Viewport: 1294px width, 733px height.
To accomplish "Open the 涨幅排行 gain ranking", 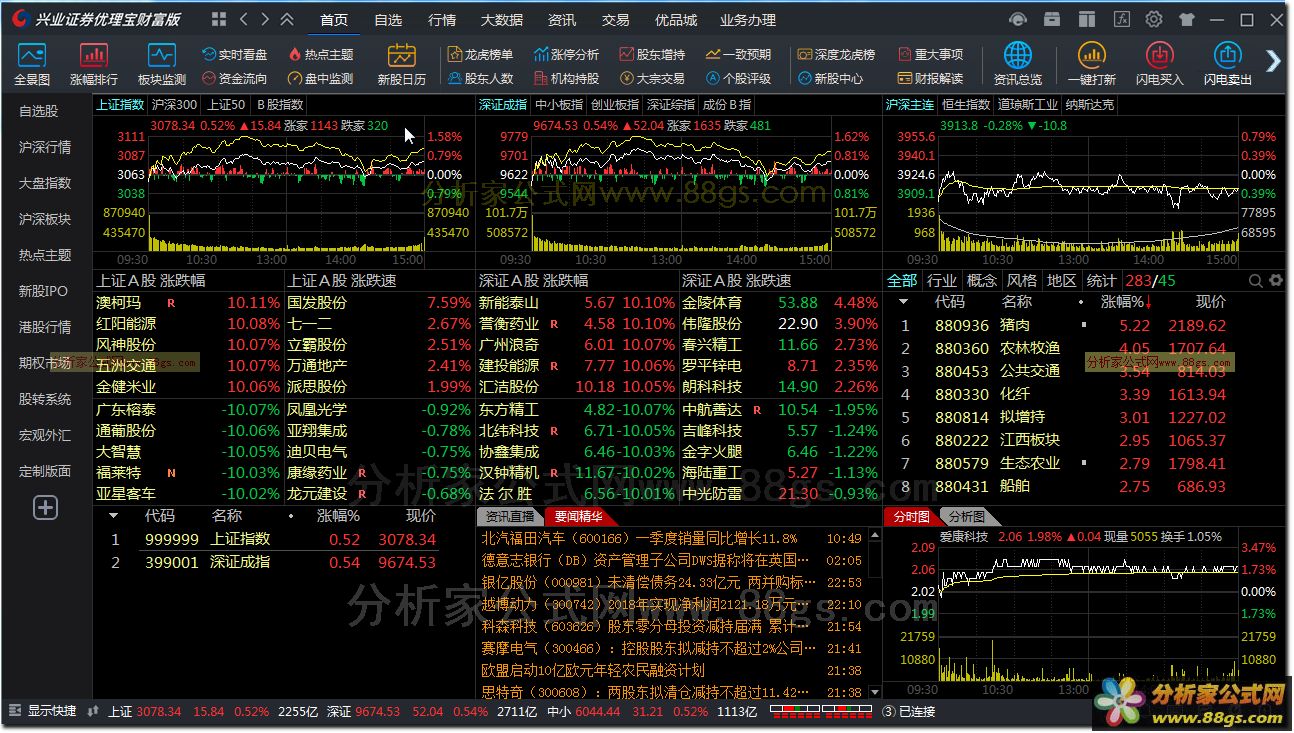I will tap(94, 65).
